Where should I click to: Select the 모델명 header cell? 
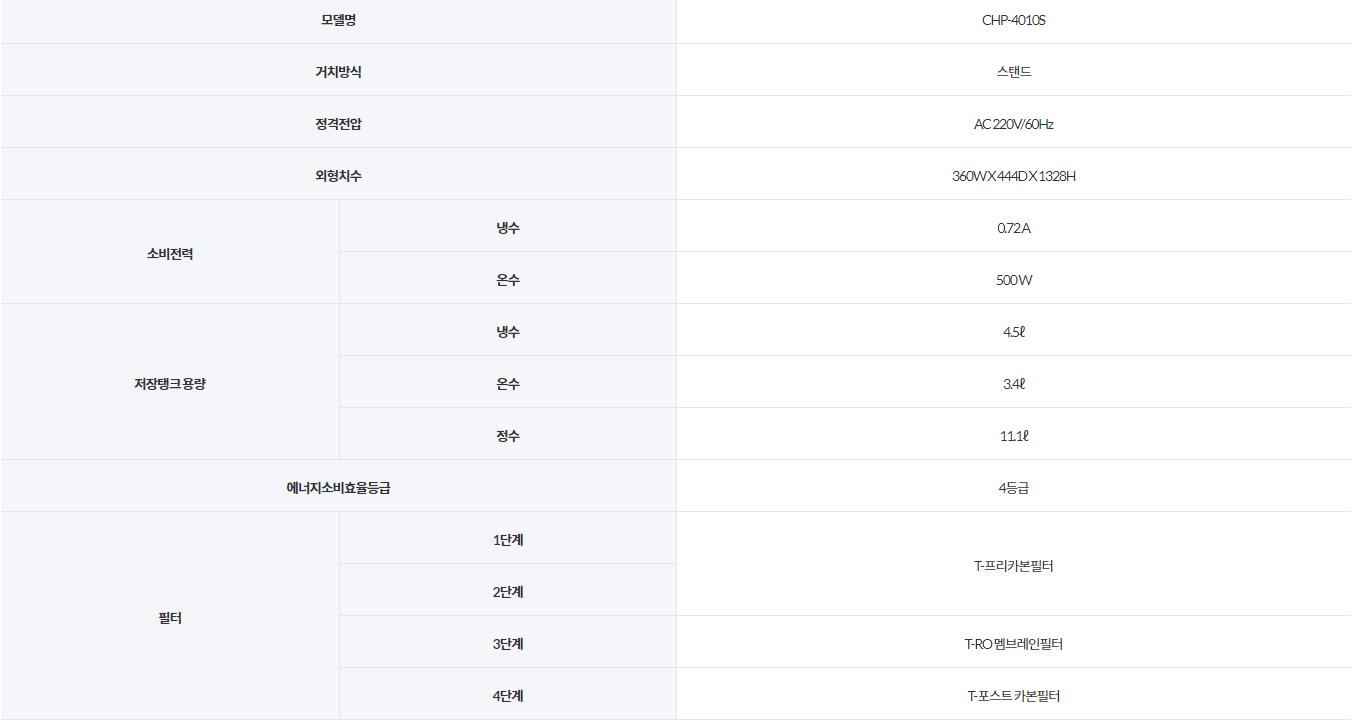[338, 20]
